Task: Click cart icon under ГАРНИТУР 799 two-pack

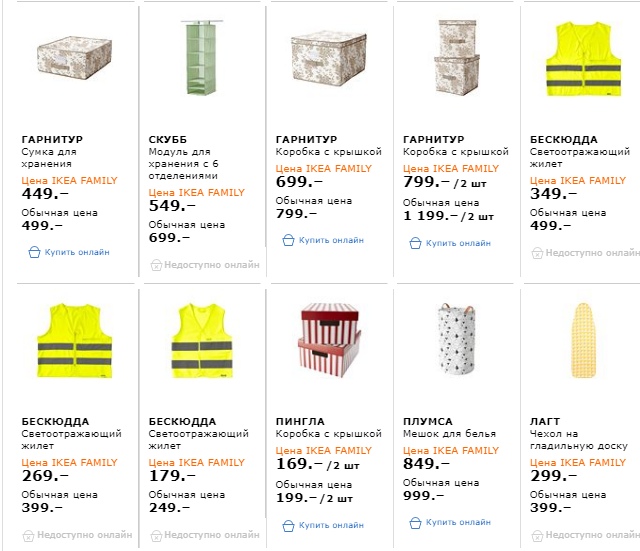Action: (x=416, y=243)
